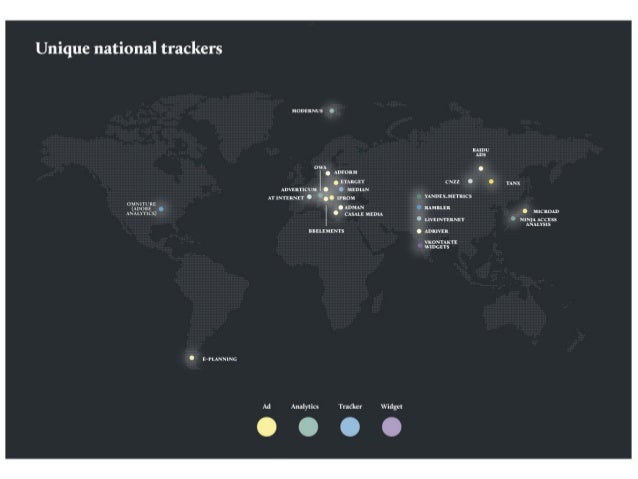Click the 'AT INTERNET' label text
Image resolution: width=638 pixels, height=479 pixels.
pyautogui.click(x=286, y=198)
